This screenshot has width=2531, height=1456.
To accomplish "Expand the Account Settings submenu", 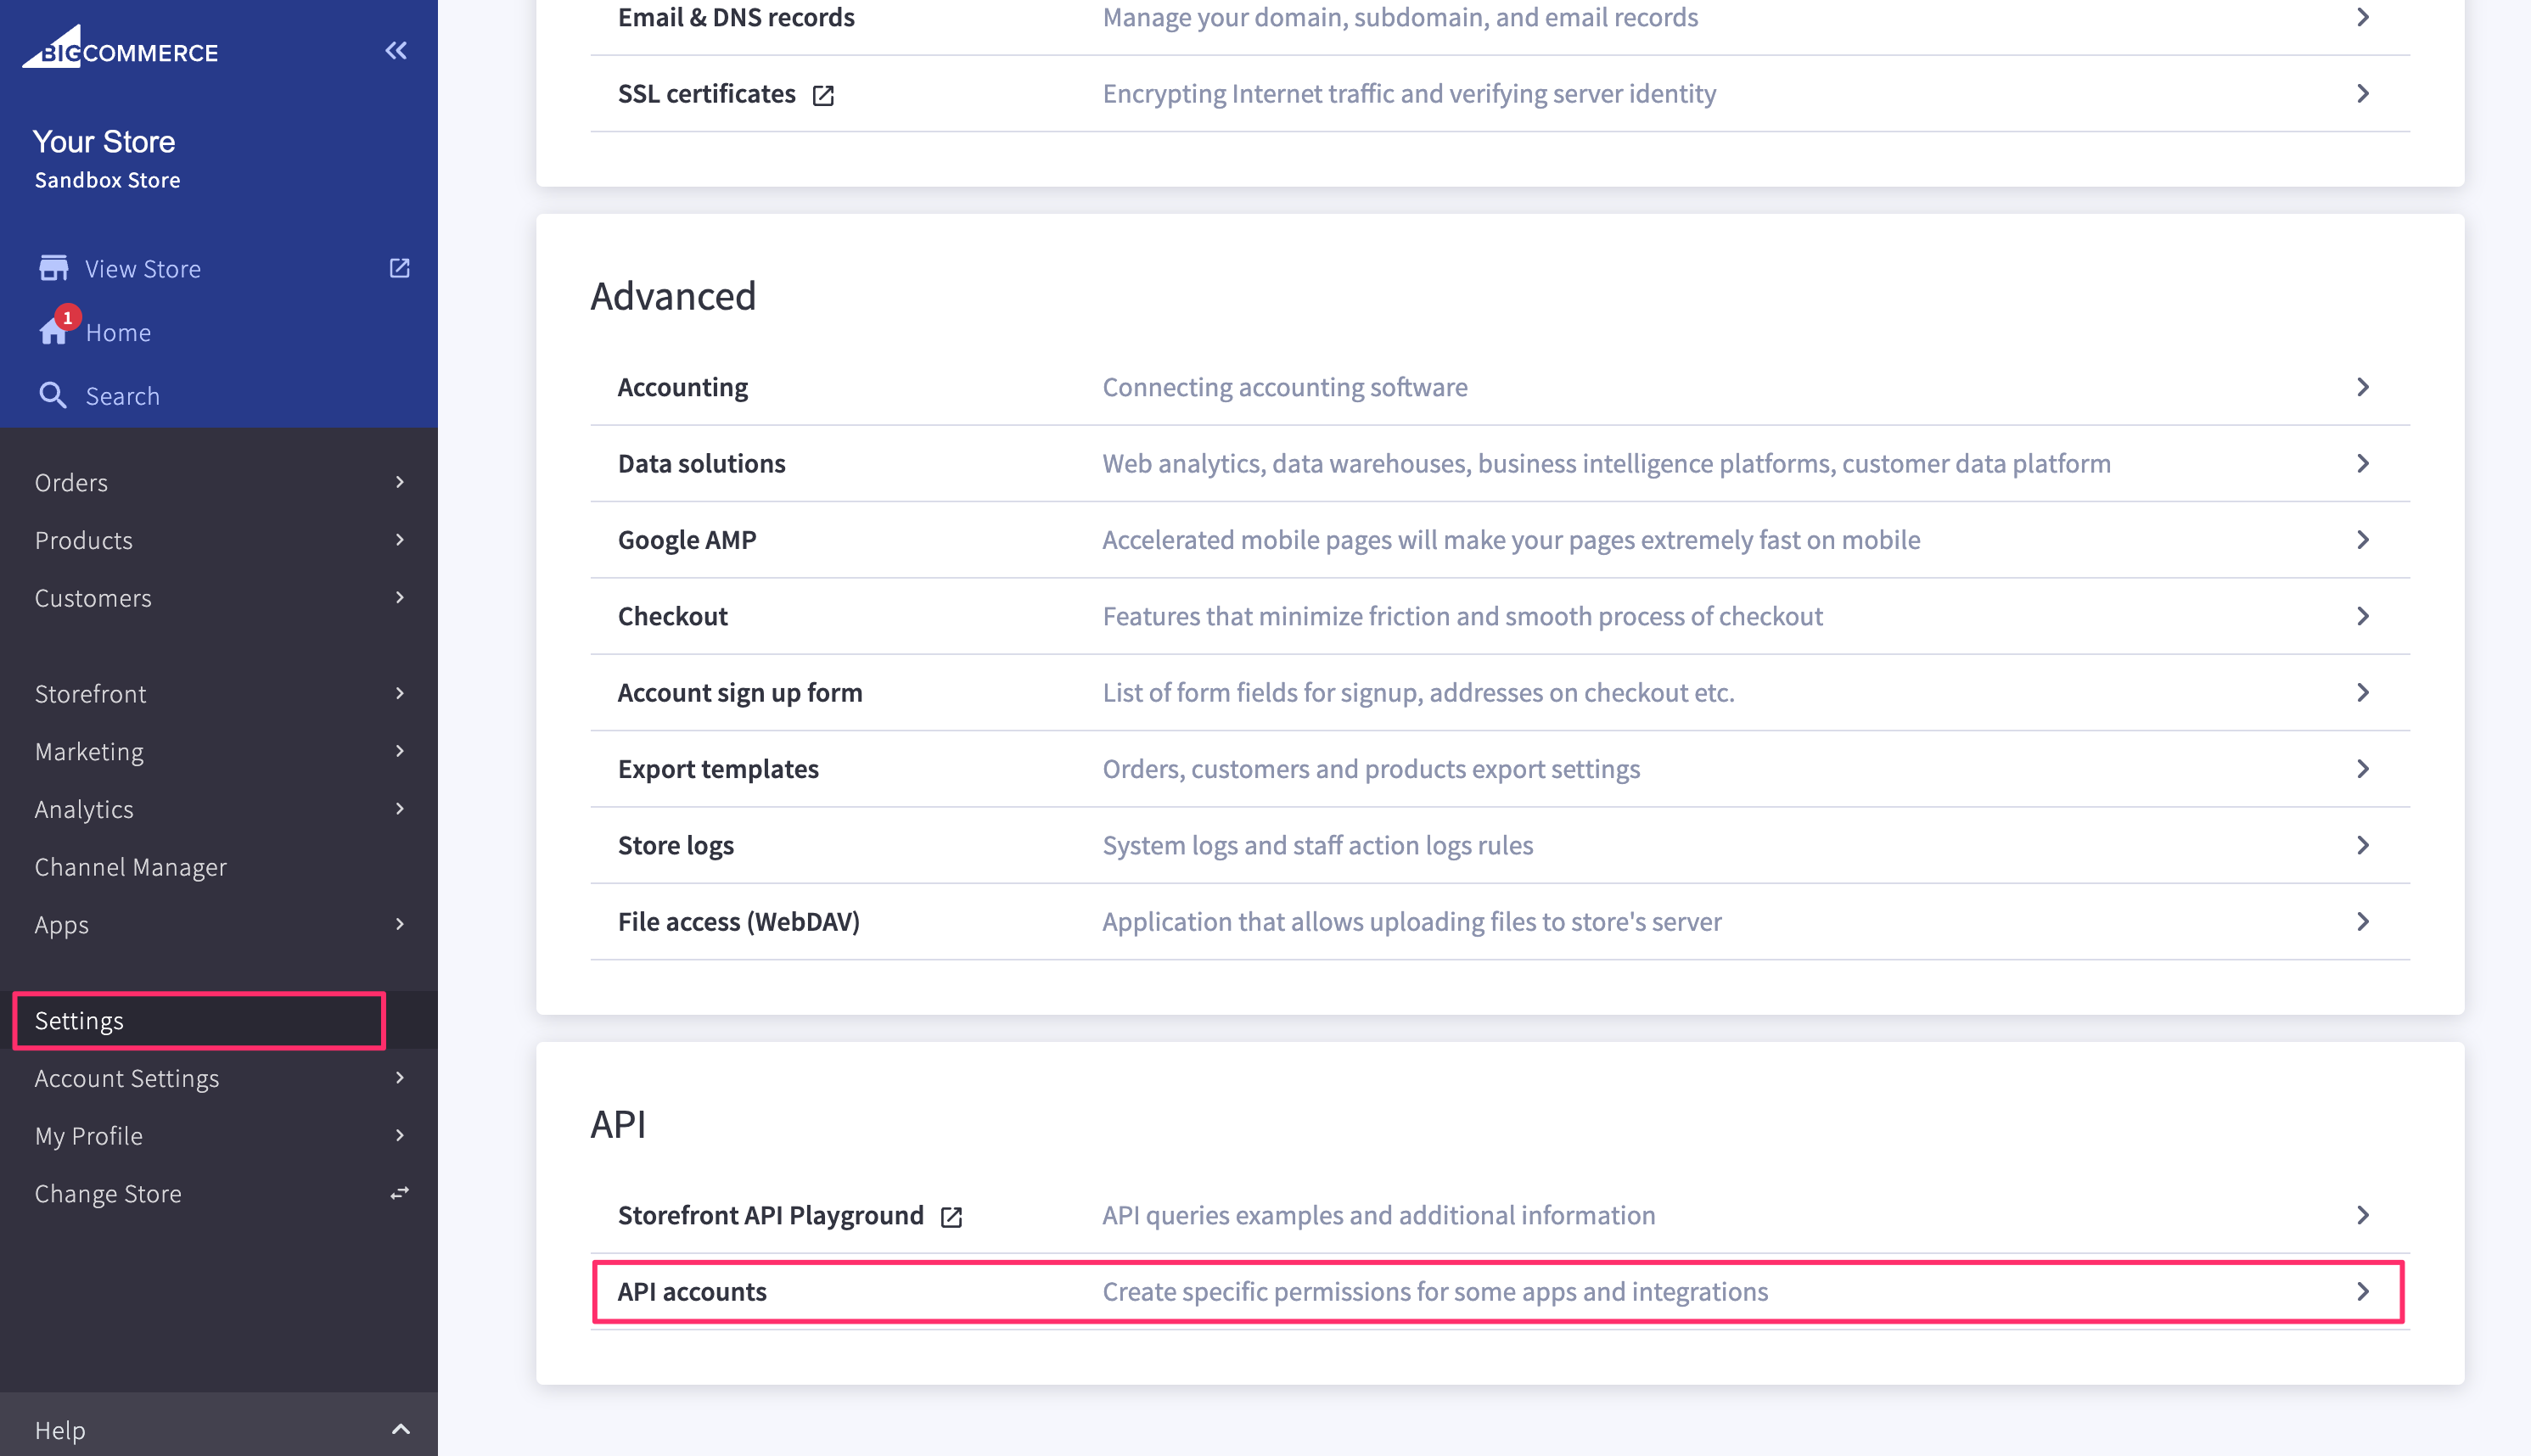I will pyautogui.click(x=399, y=1077).
